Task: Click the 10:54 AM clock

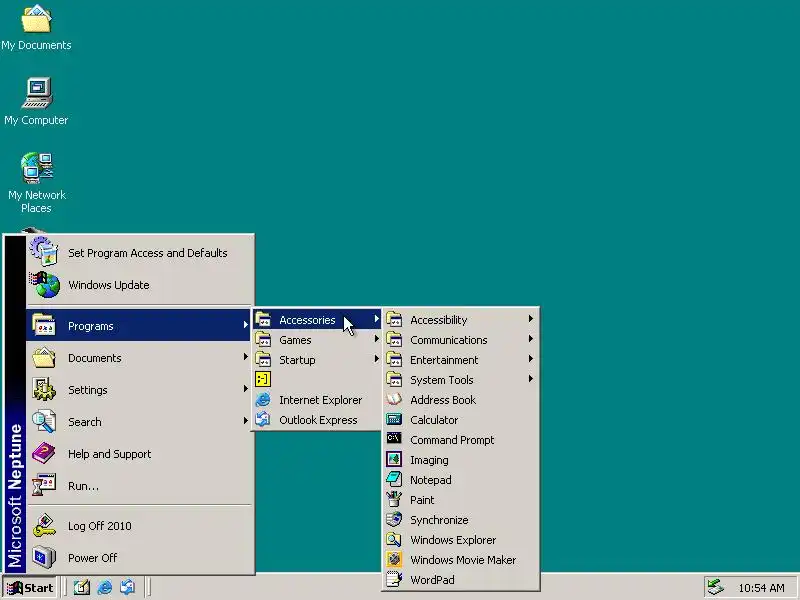Action: click(x=761, y=588)
